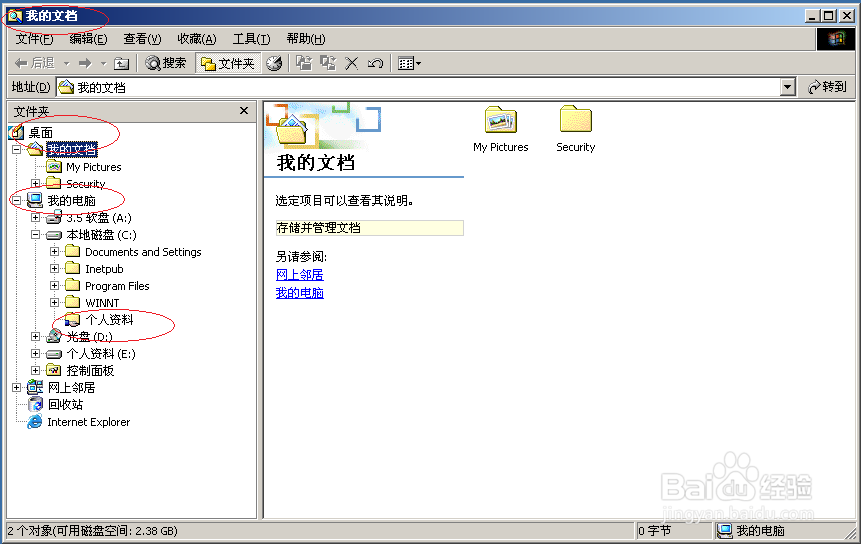Viewport: 861px width, 544px height.
Task: Click the Go (转到) button
Action: 827,87
